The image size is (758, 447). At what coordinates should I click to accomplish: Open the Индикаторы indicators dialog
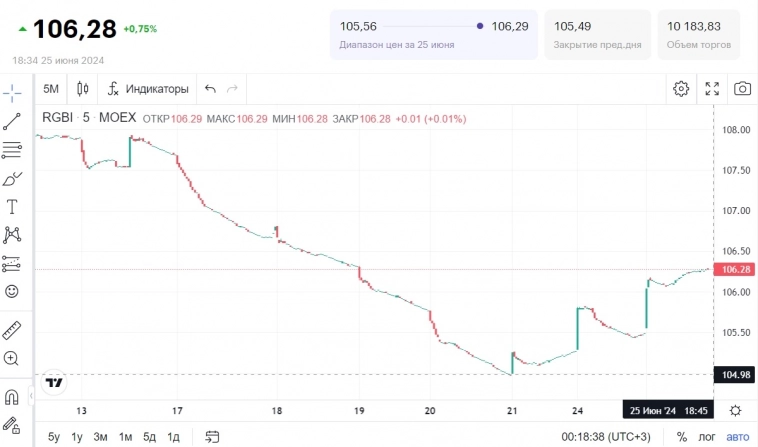147,89
